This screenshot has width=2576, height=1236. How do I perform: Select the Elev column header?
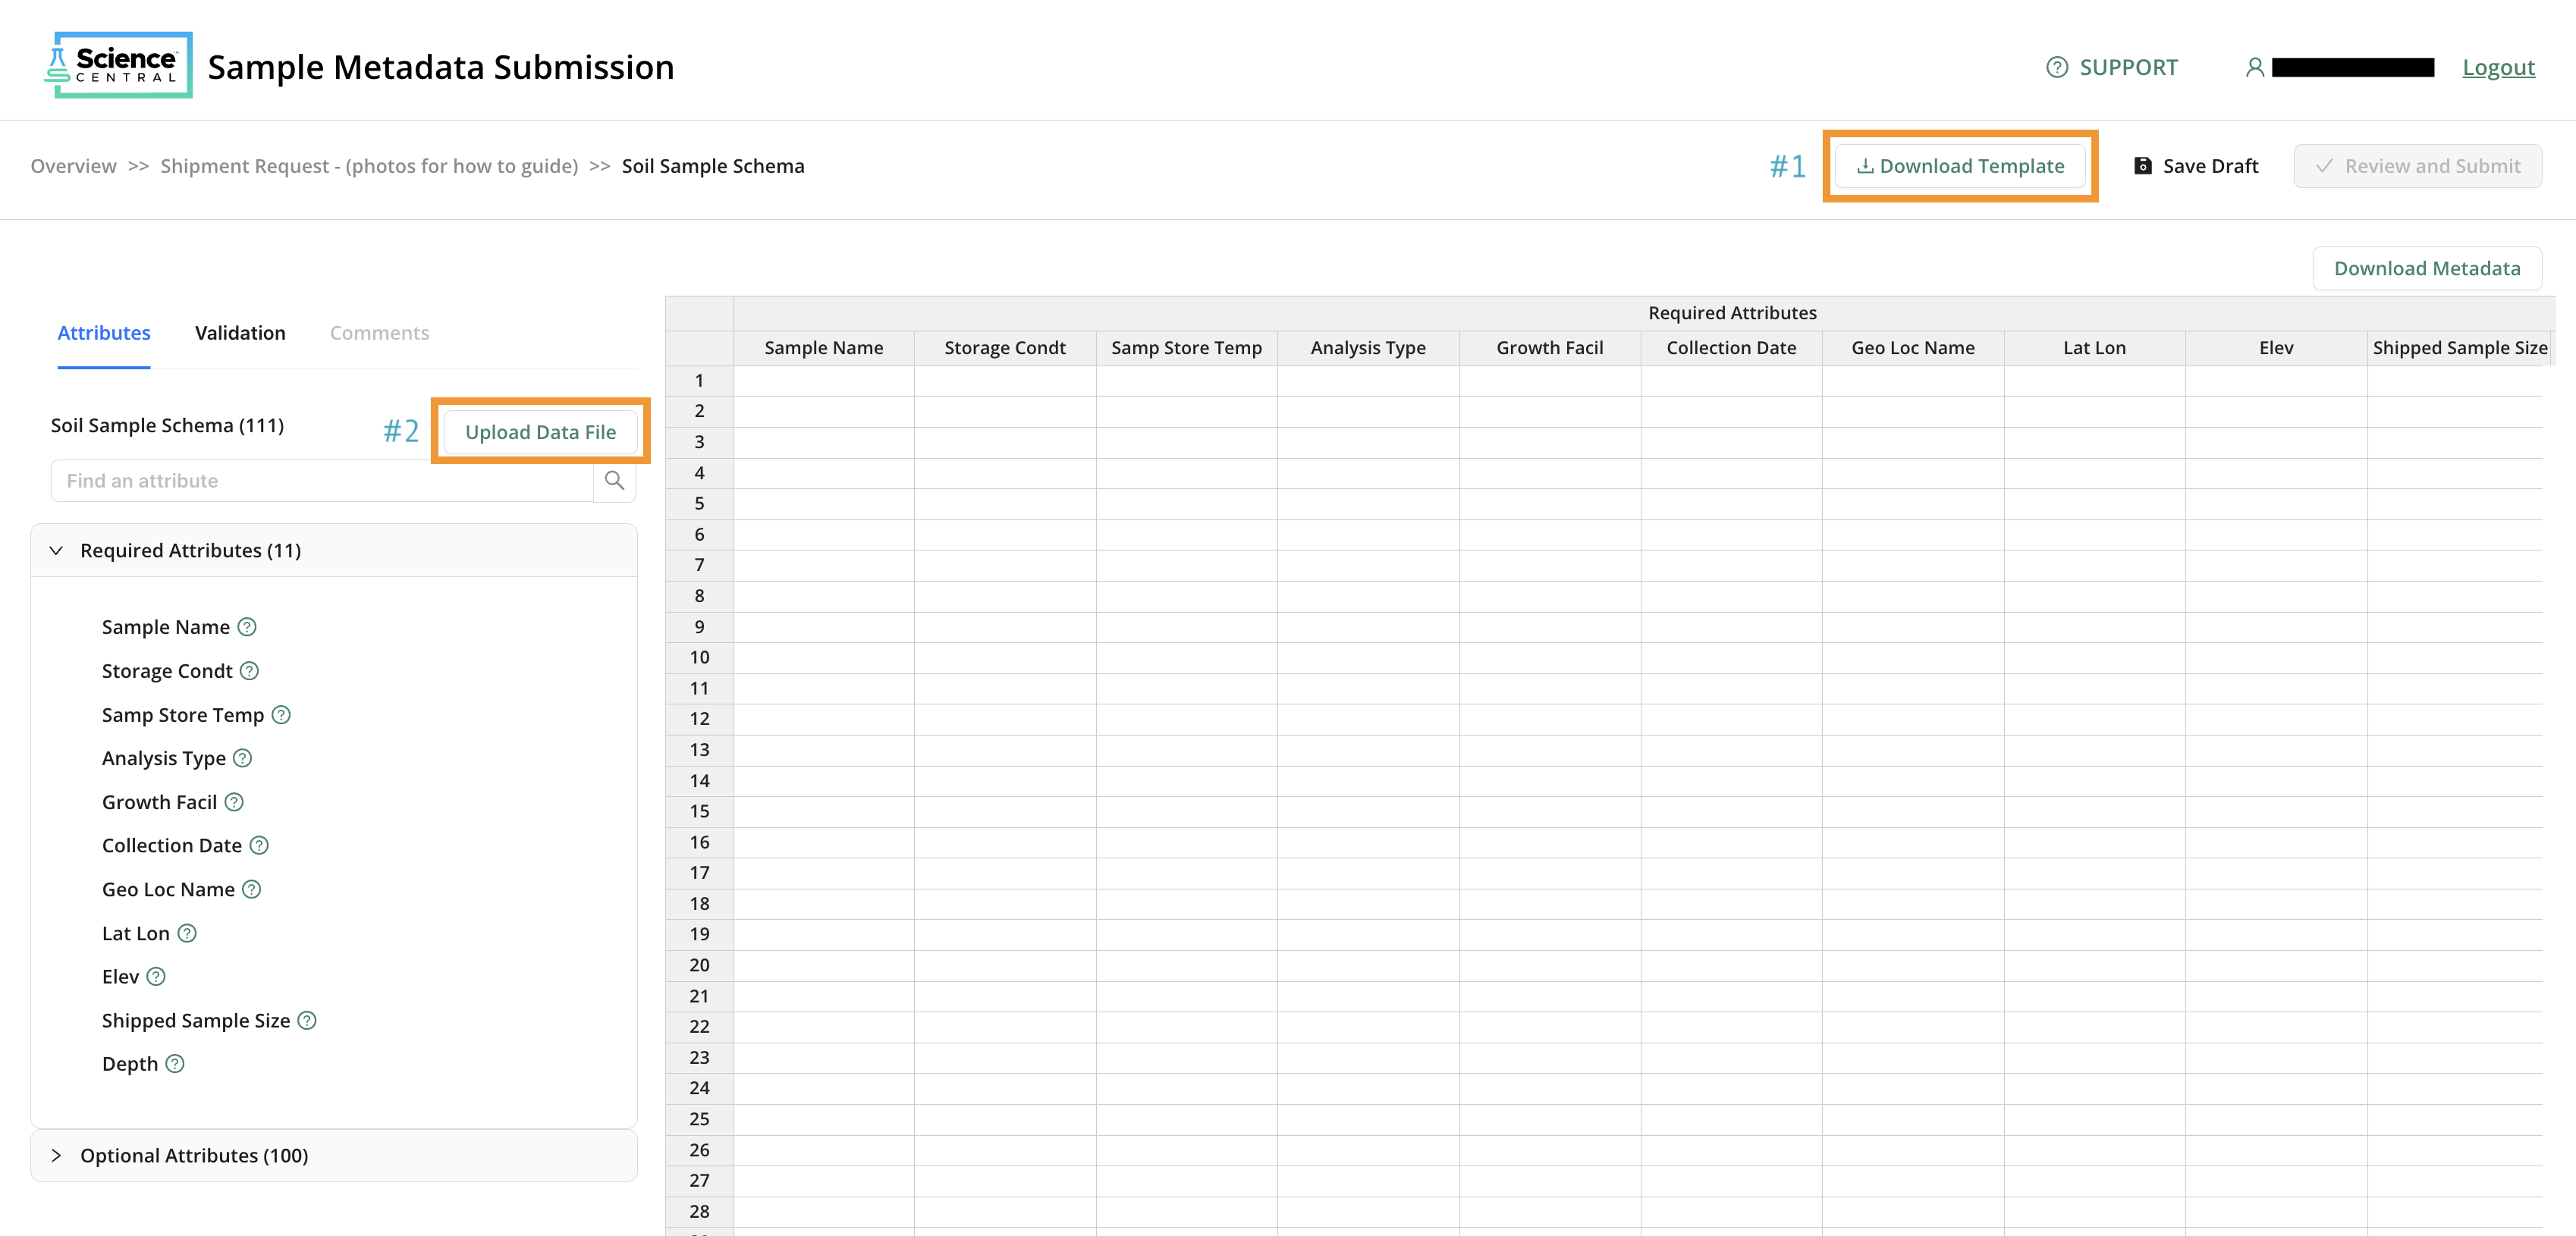click(x=2276, y=348)
